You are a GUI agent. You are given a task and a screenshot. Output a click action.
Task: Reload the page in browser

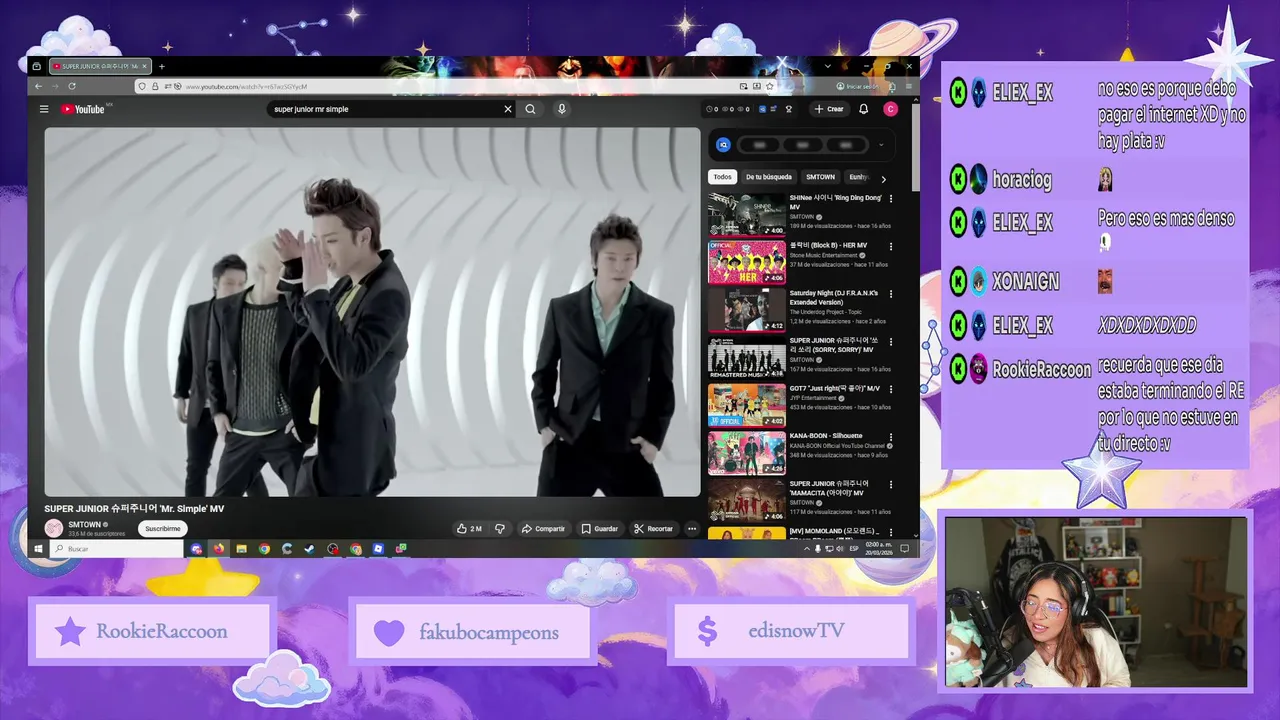70,87
